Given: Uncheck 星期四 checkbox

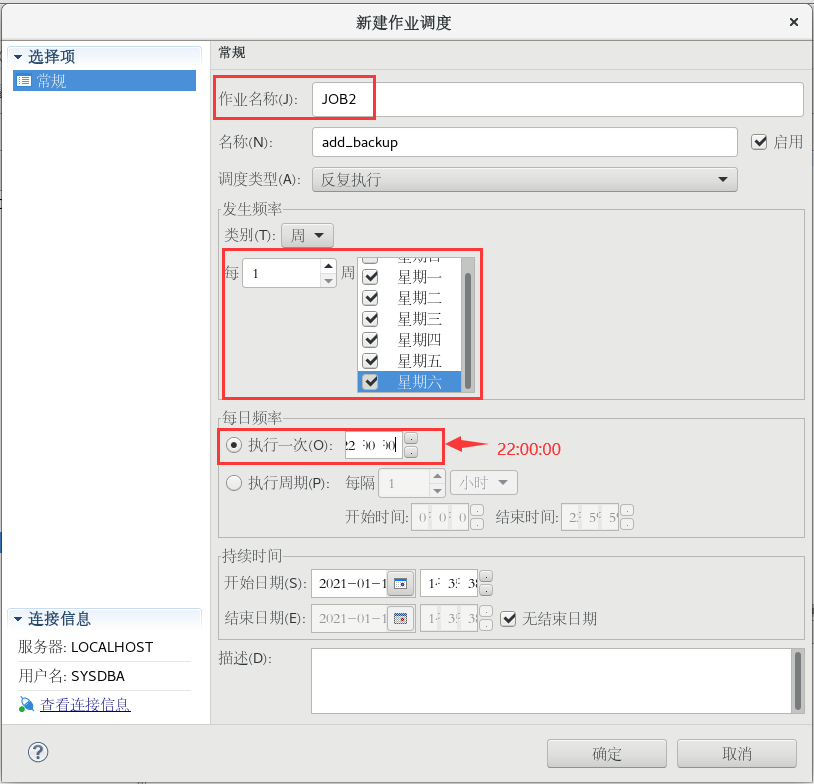Looking at the screenshot, I should [370, 340].
